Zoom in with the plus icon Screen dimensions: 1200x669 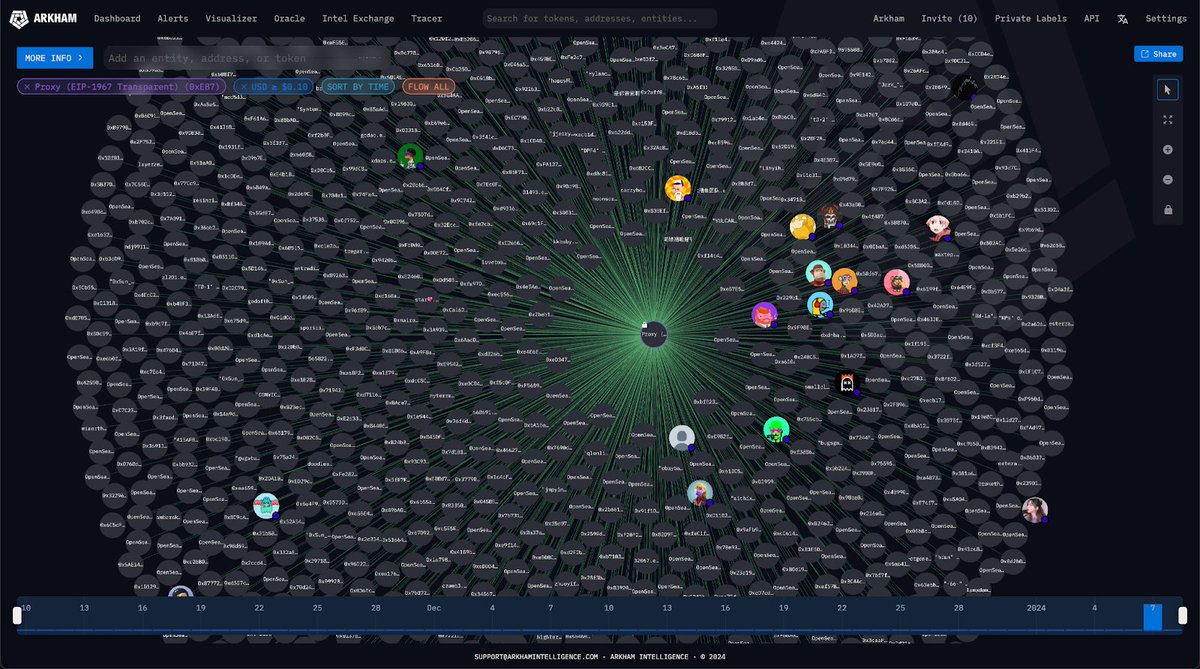[x=1167, y=150]
